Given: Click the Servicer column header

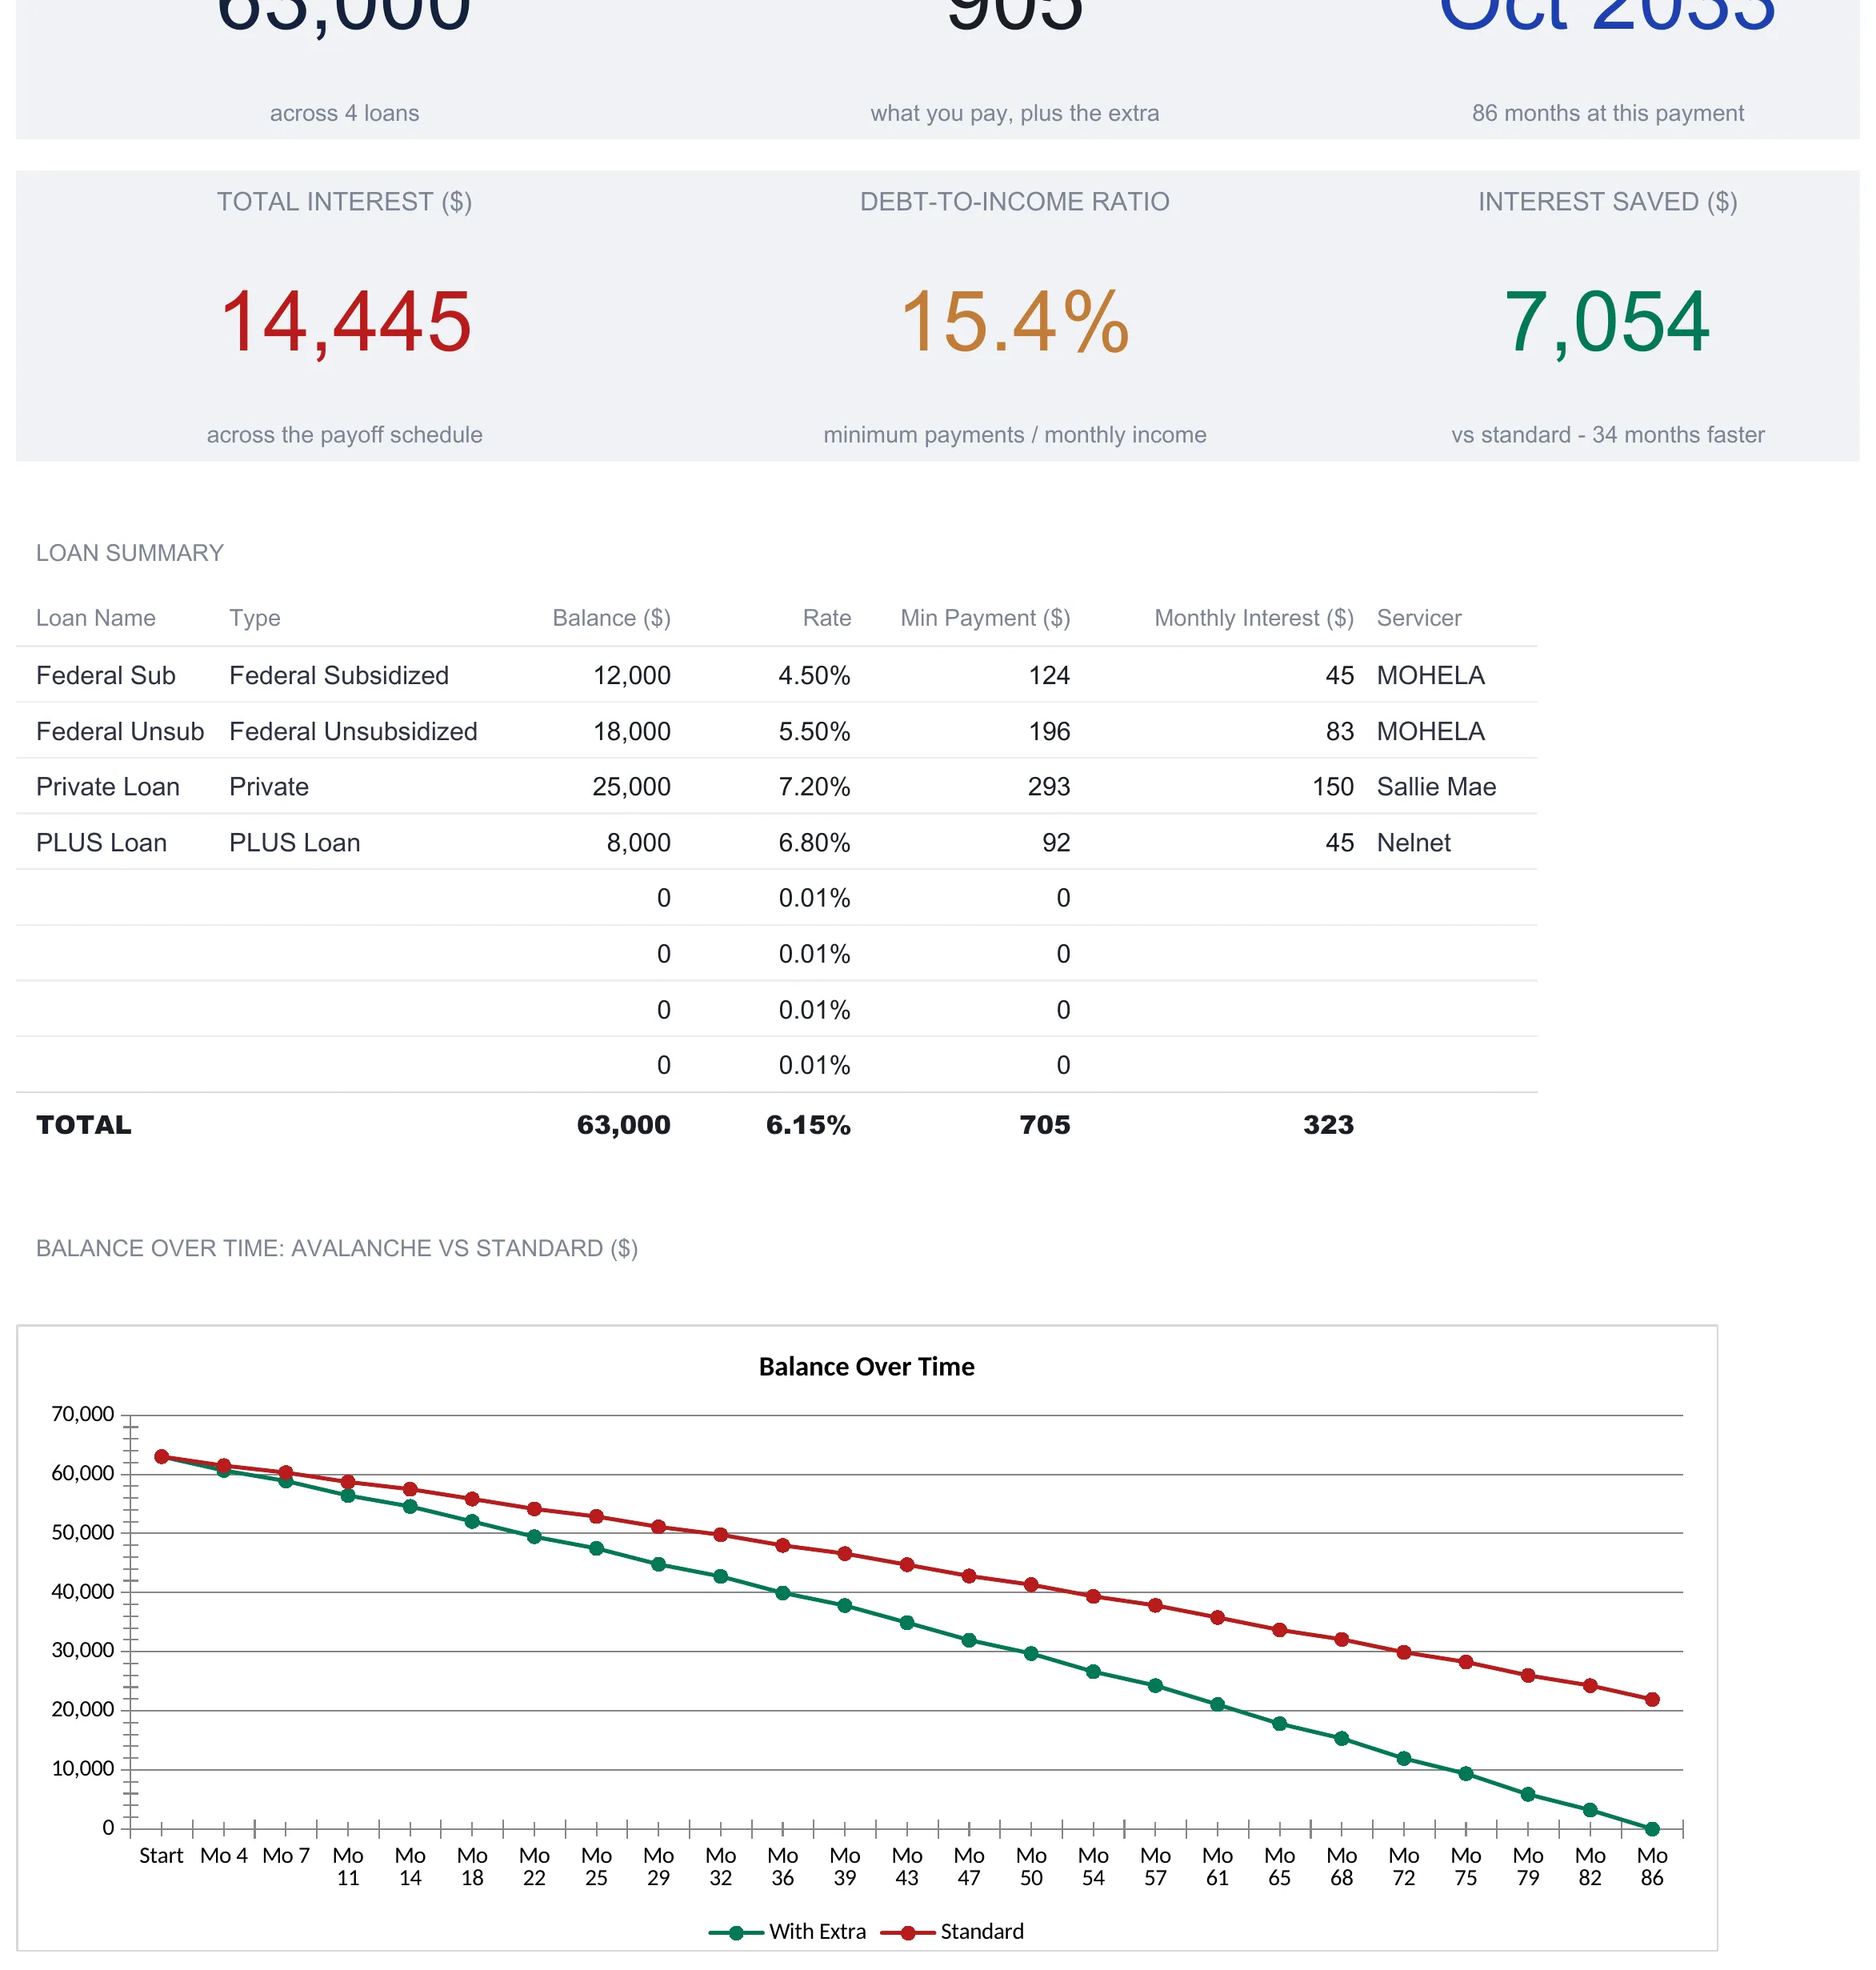Looking at the screenshot, I should pos(1419,618).
